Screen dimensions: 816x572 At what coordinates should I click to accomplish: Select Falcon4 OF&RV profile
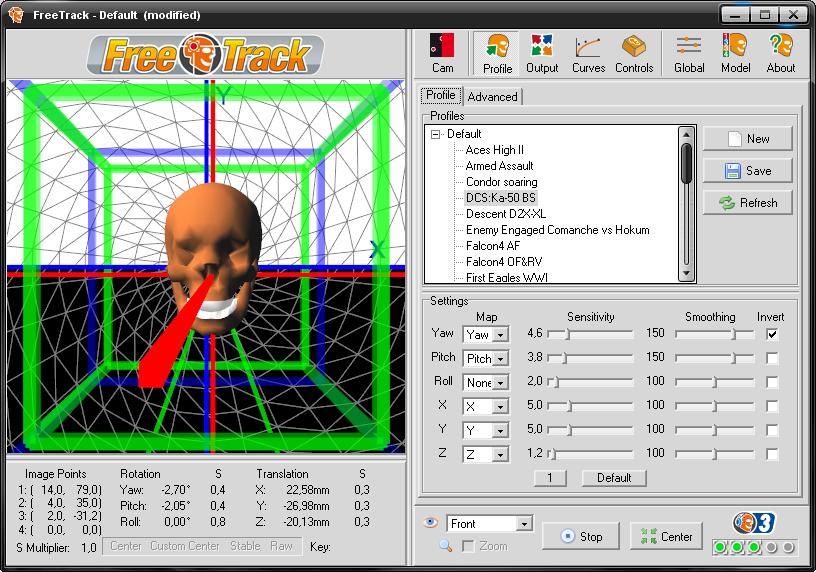point(504,262)
